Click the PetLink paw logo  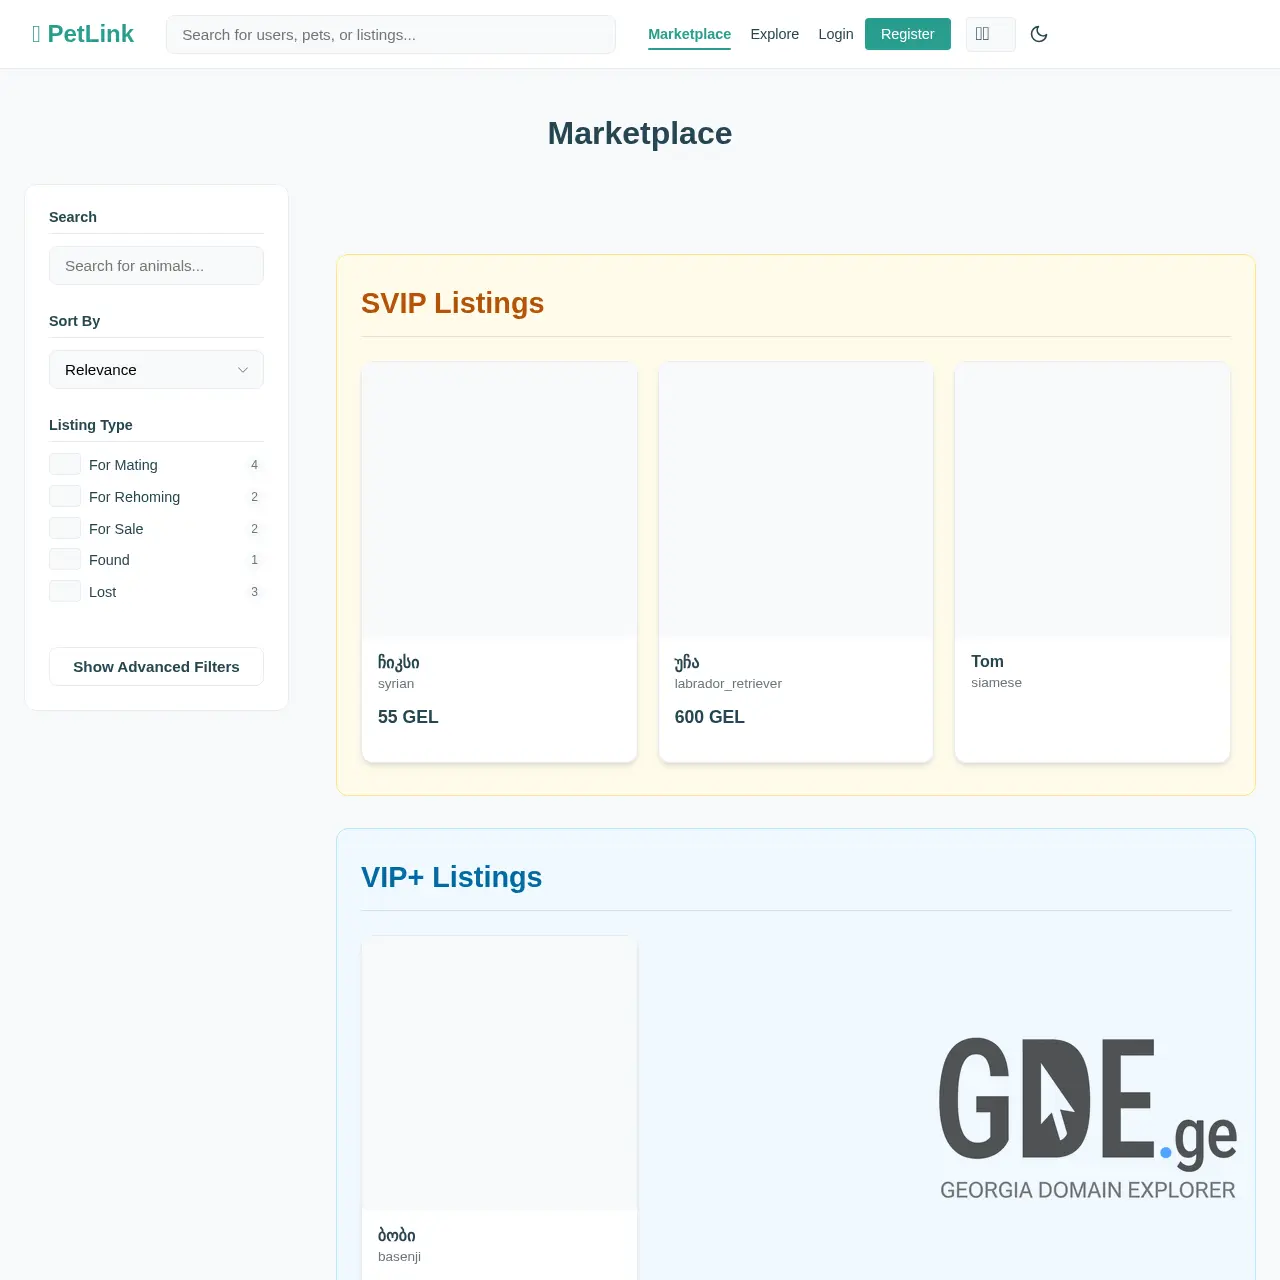[36, 33]
